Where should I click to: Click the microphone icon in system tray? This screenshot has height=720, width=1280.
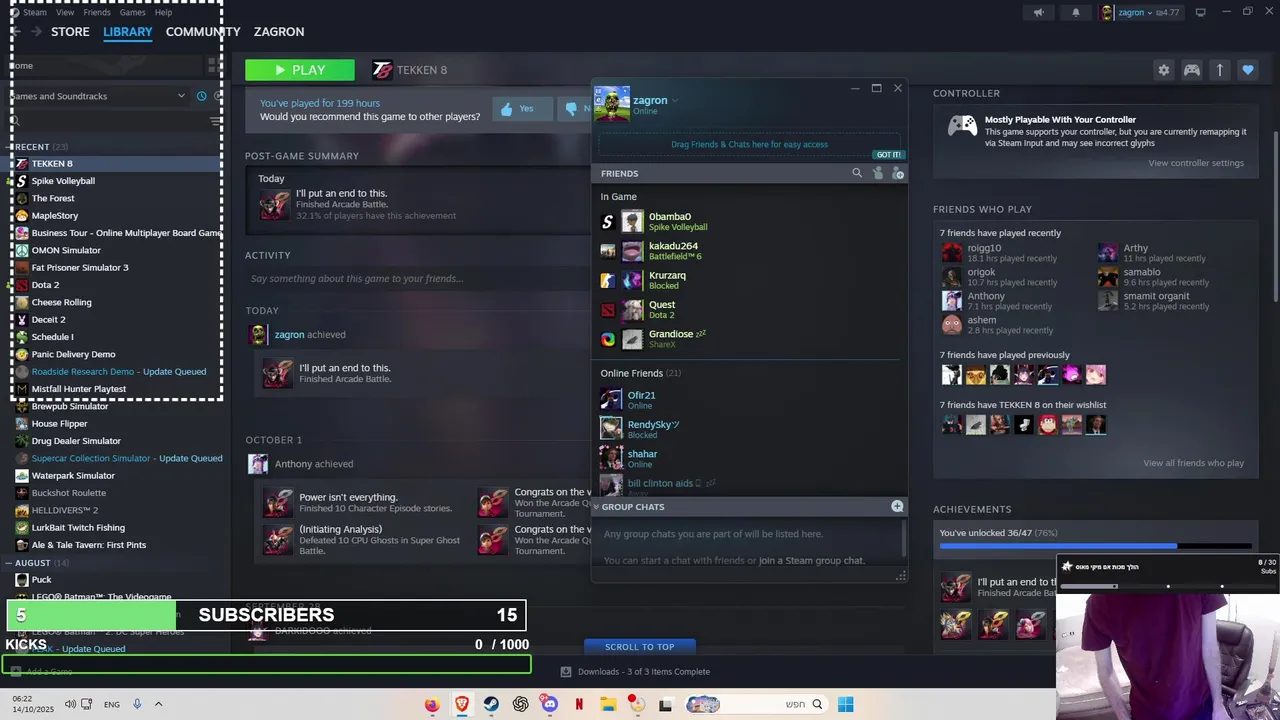(137, 704)
